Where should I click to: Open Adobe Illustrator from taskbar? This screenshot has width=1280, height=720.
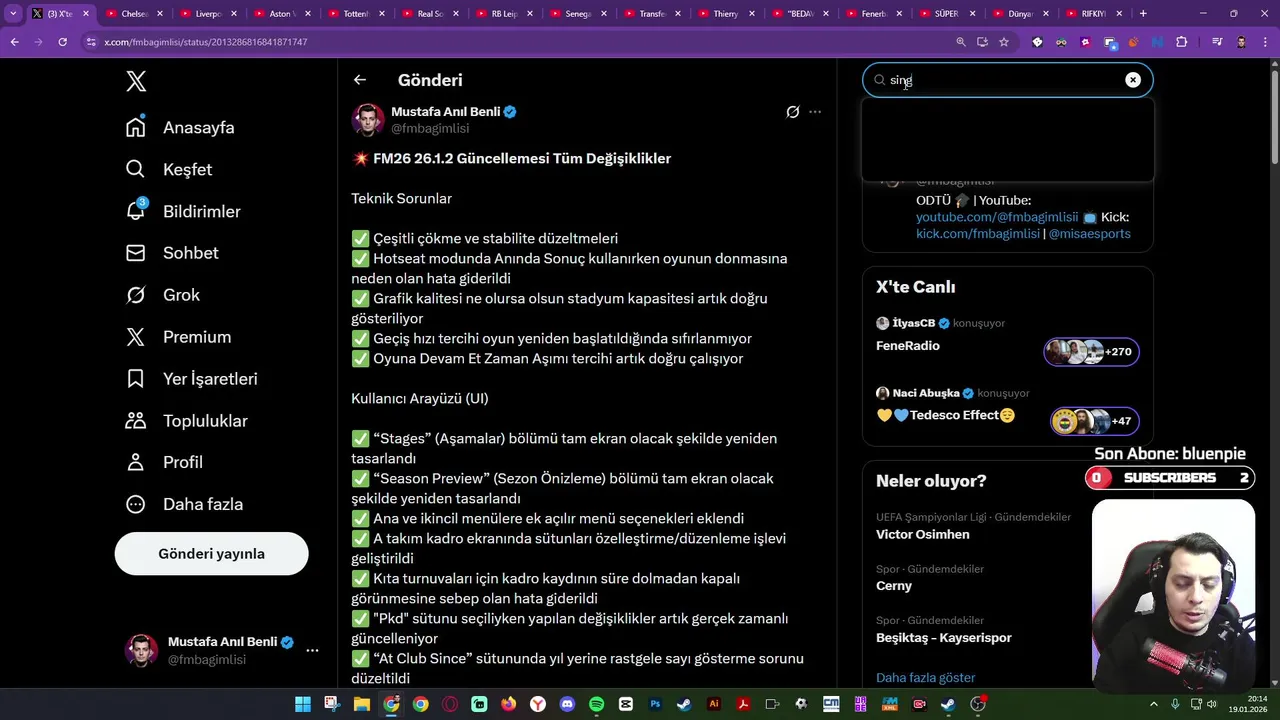point(714,704)
